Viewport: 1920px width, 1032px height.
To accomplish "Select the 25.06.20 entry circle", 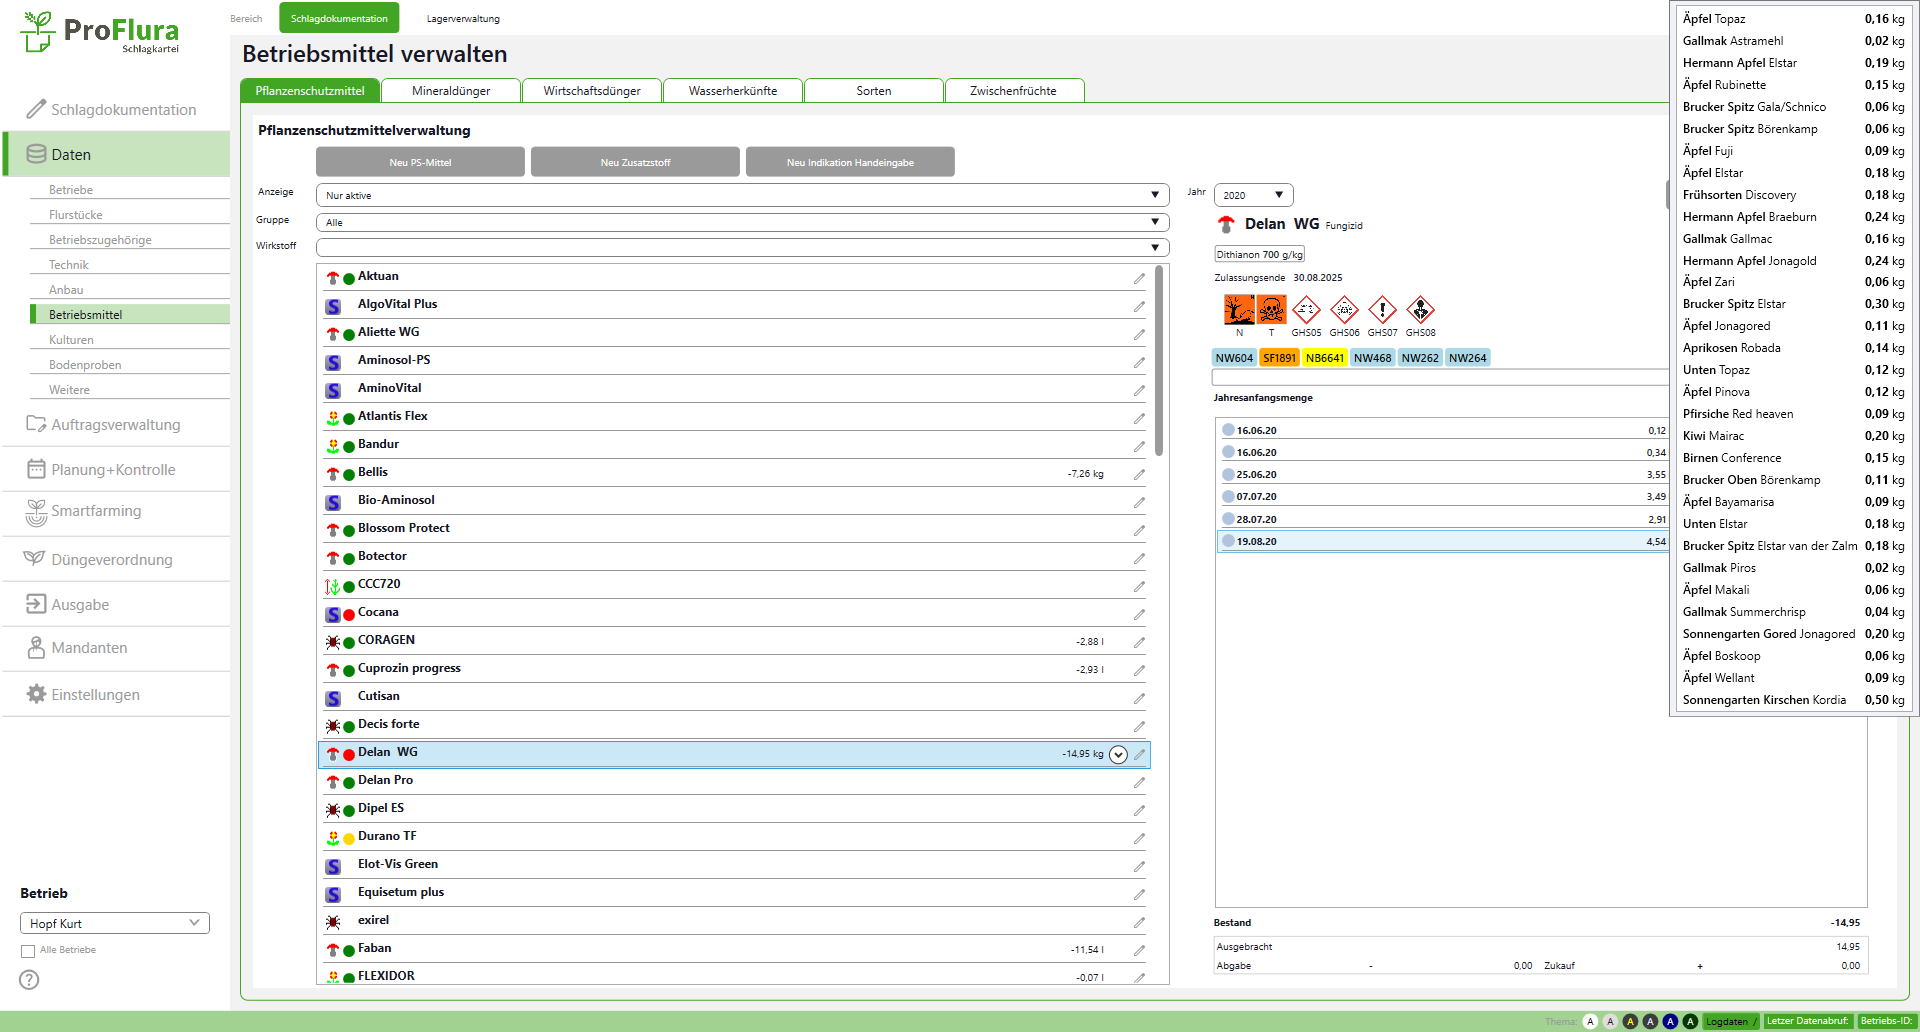I will click(1228, 474).
